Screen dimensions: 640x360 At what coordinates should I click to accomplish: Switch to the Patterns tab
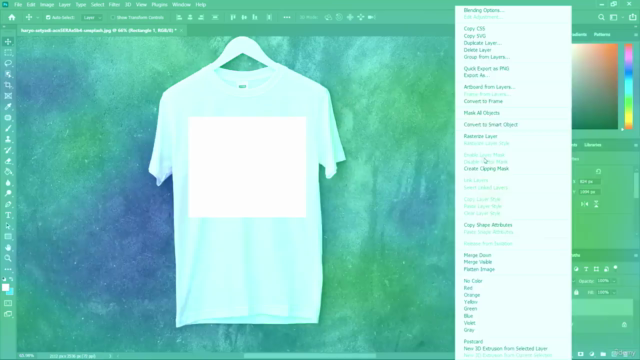(x=602, y=35)
